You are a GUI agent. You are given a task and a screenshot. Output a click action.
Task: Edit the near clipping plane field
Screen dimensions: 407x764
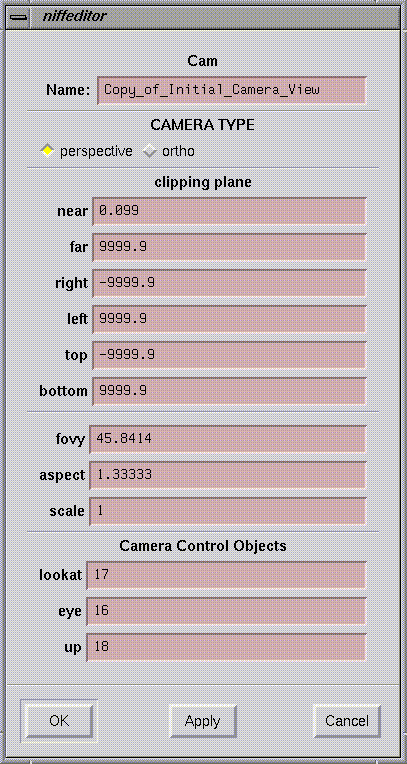pyautogui.click(x=229, y=211)
